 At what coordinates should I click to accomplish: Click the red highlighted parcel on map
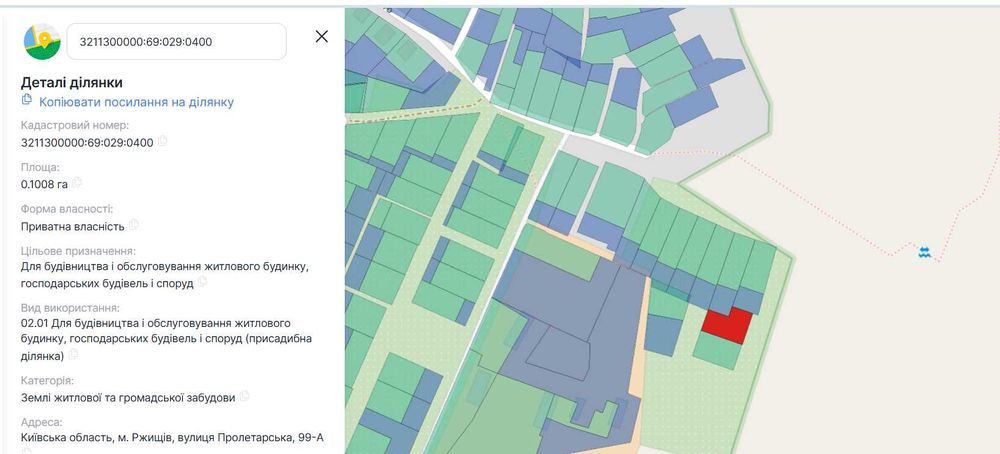pos(728,326)
